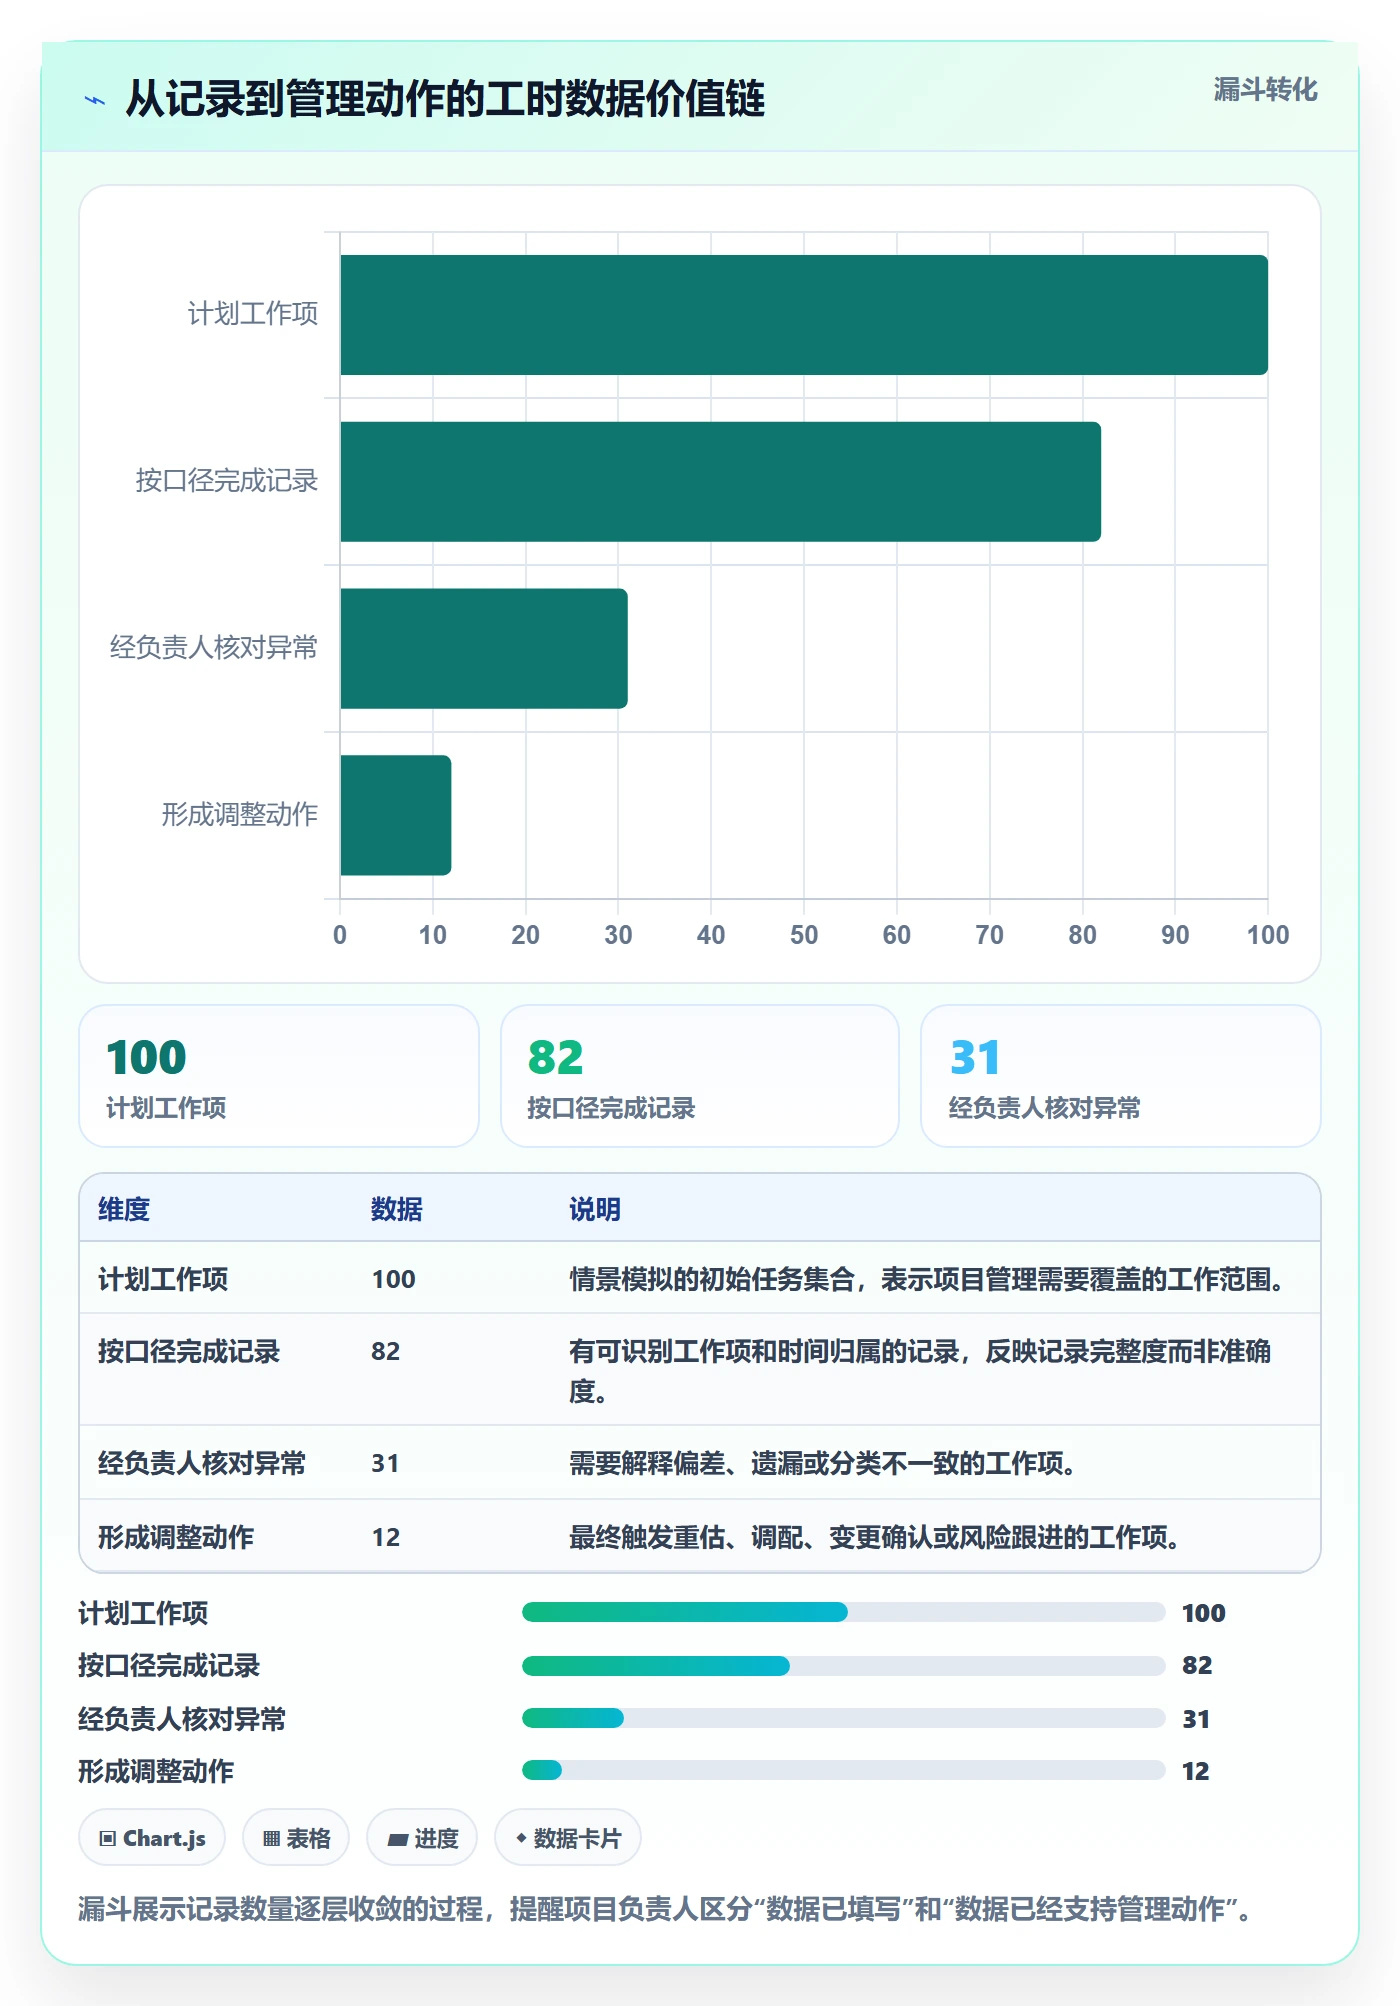The height and width of the screenshot is (2006, 1400).
Task: Click the 数据 column header
Action: (397, 1209)
